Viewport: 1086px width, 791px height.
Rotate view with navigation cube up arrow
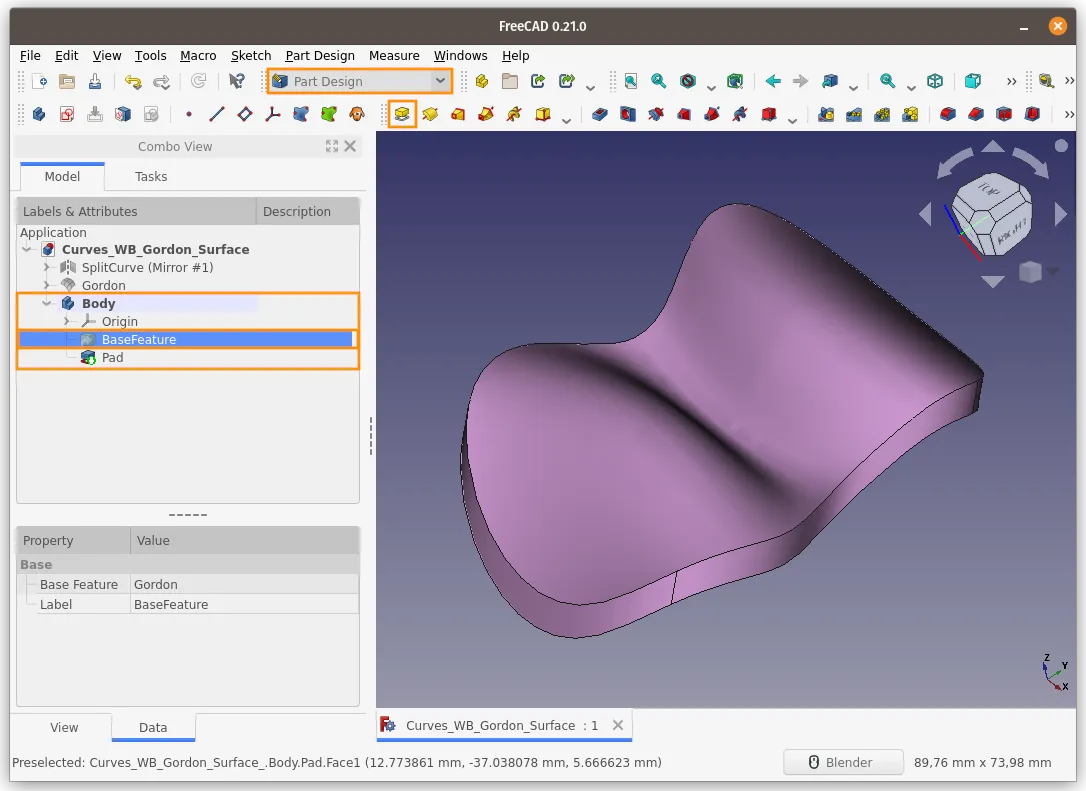click(993, 146)
